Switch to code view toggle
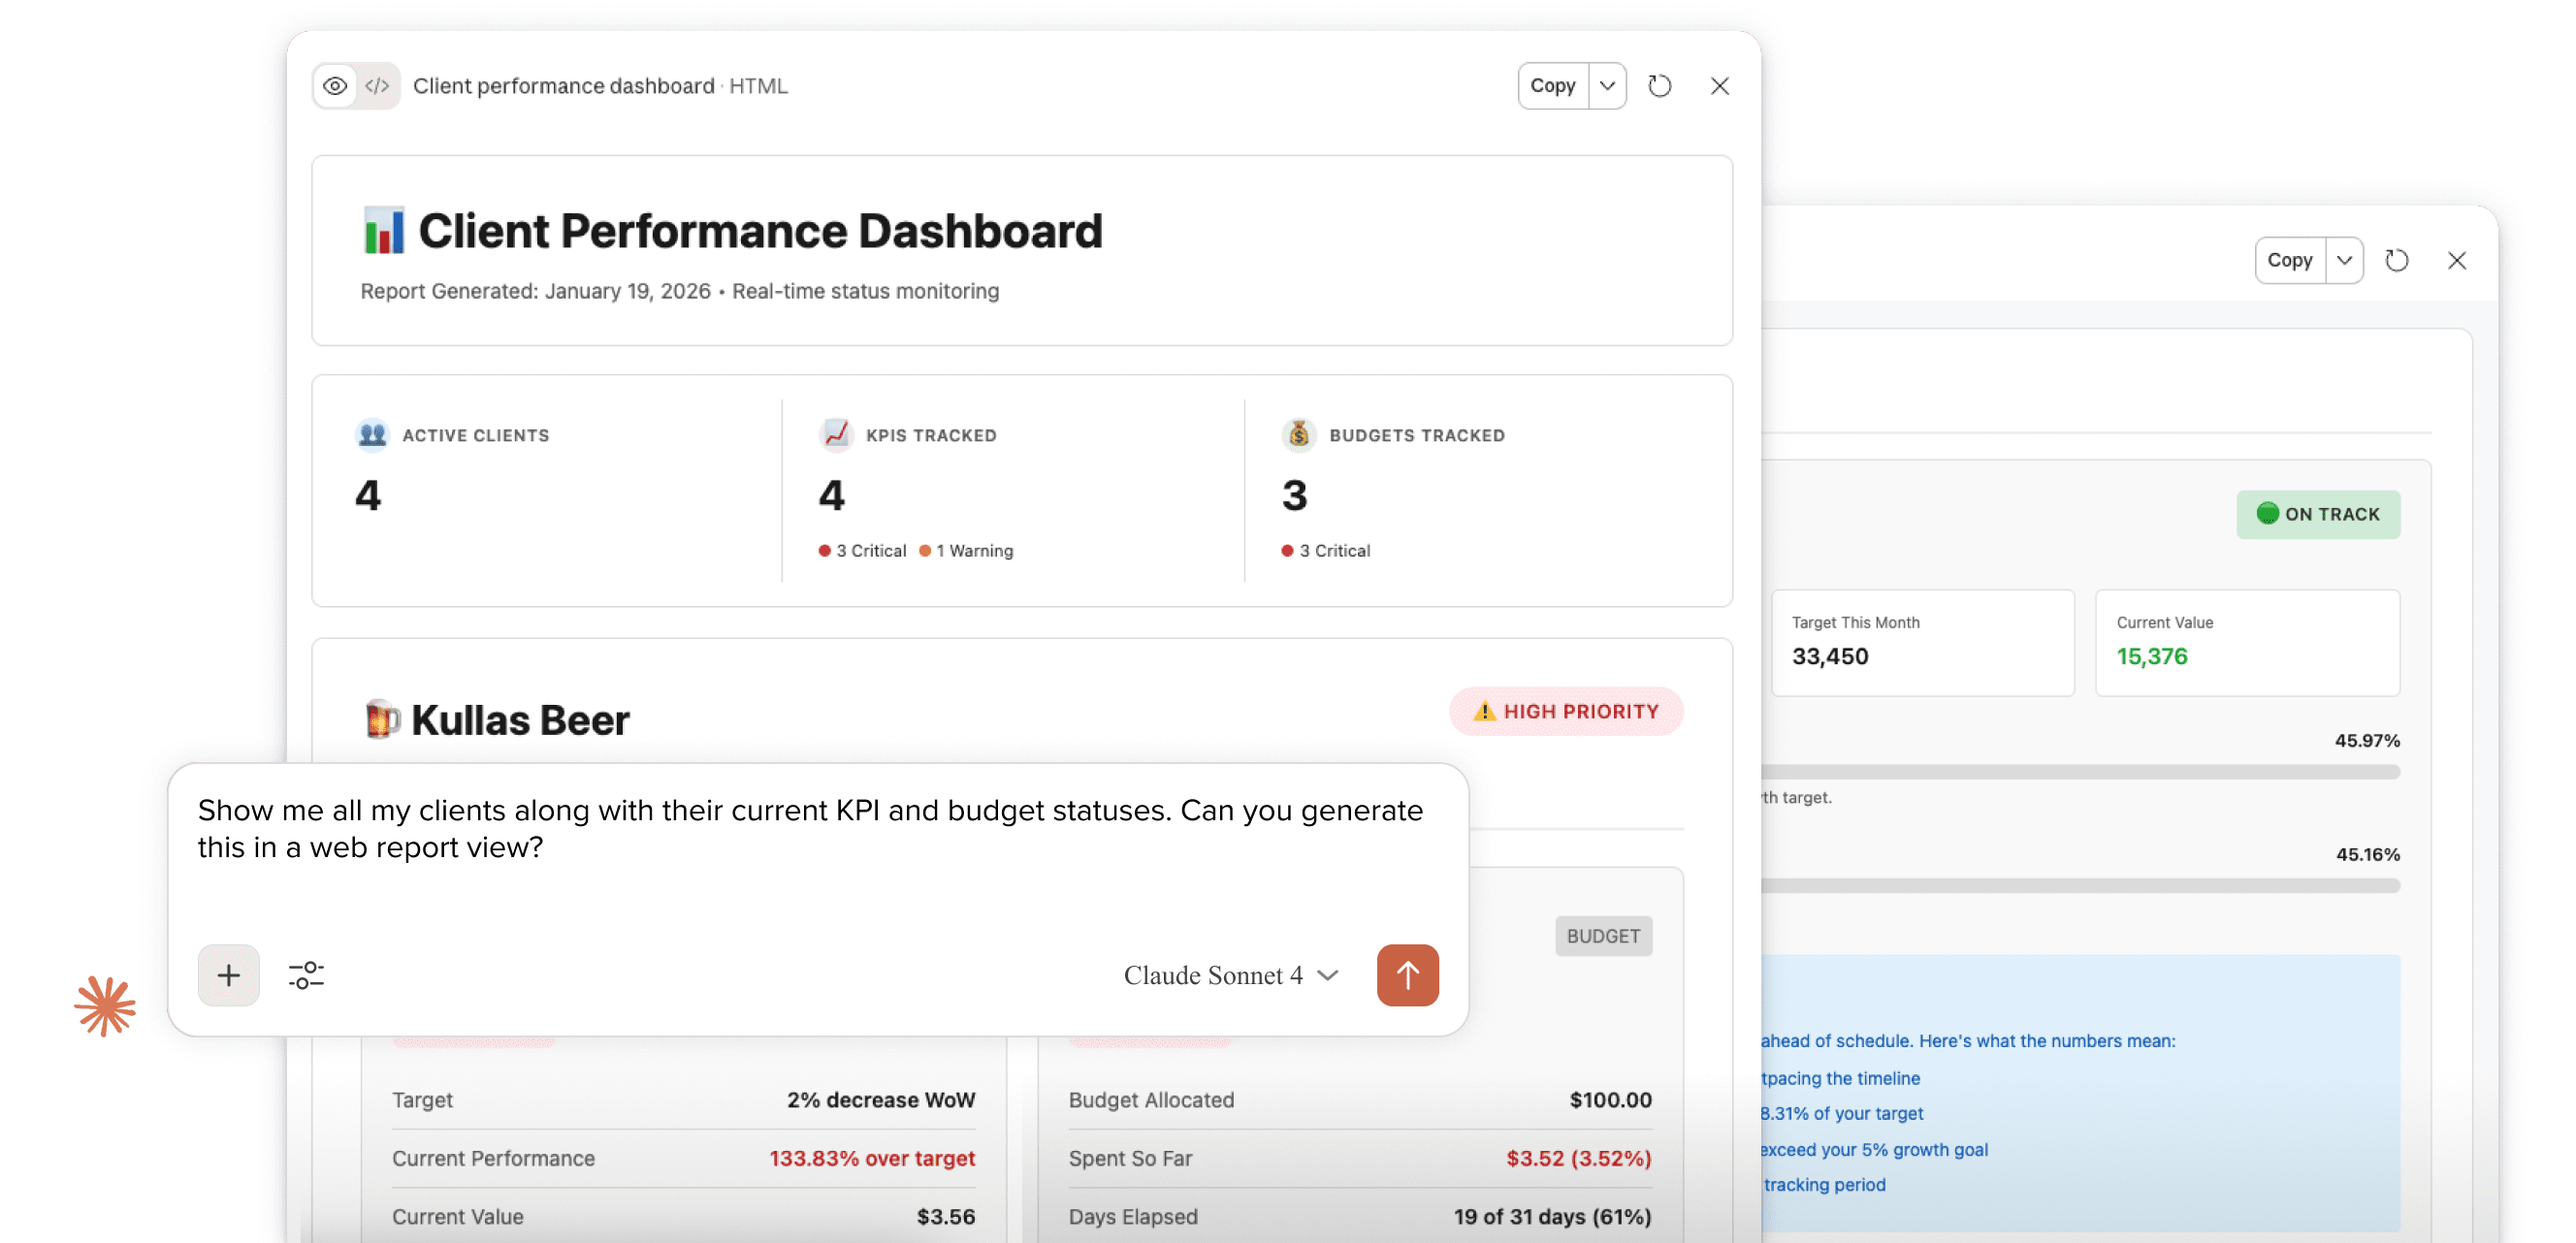Viewport: 2576px width, 1243px height. point(377,86)
